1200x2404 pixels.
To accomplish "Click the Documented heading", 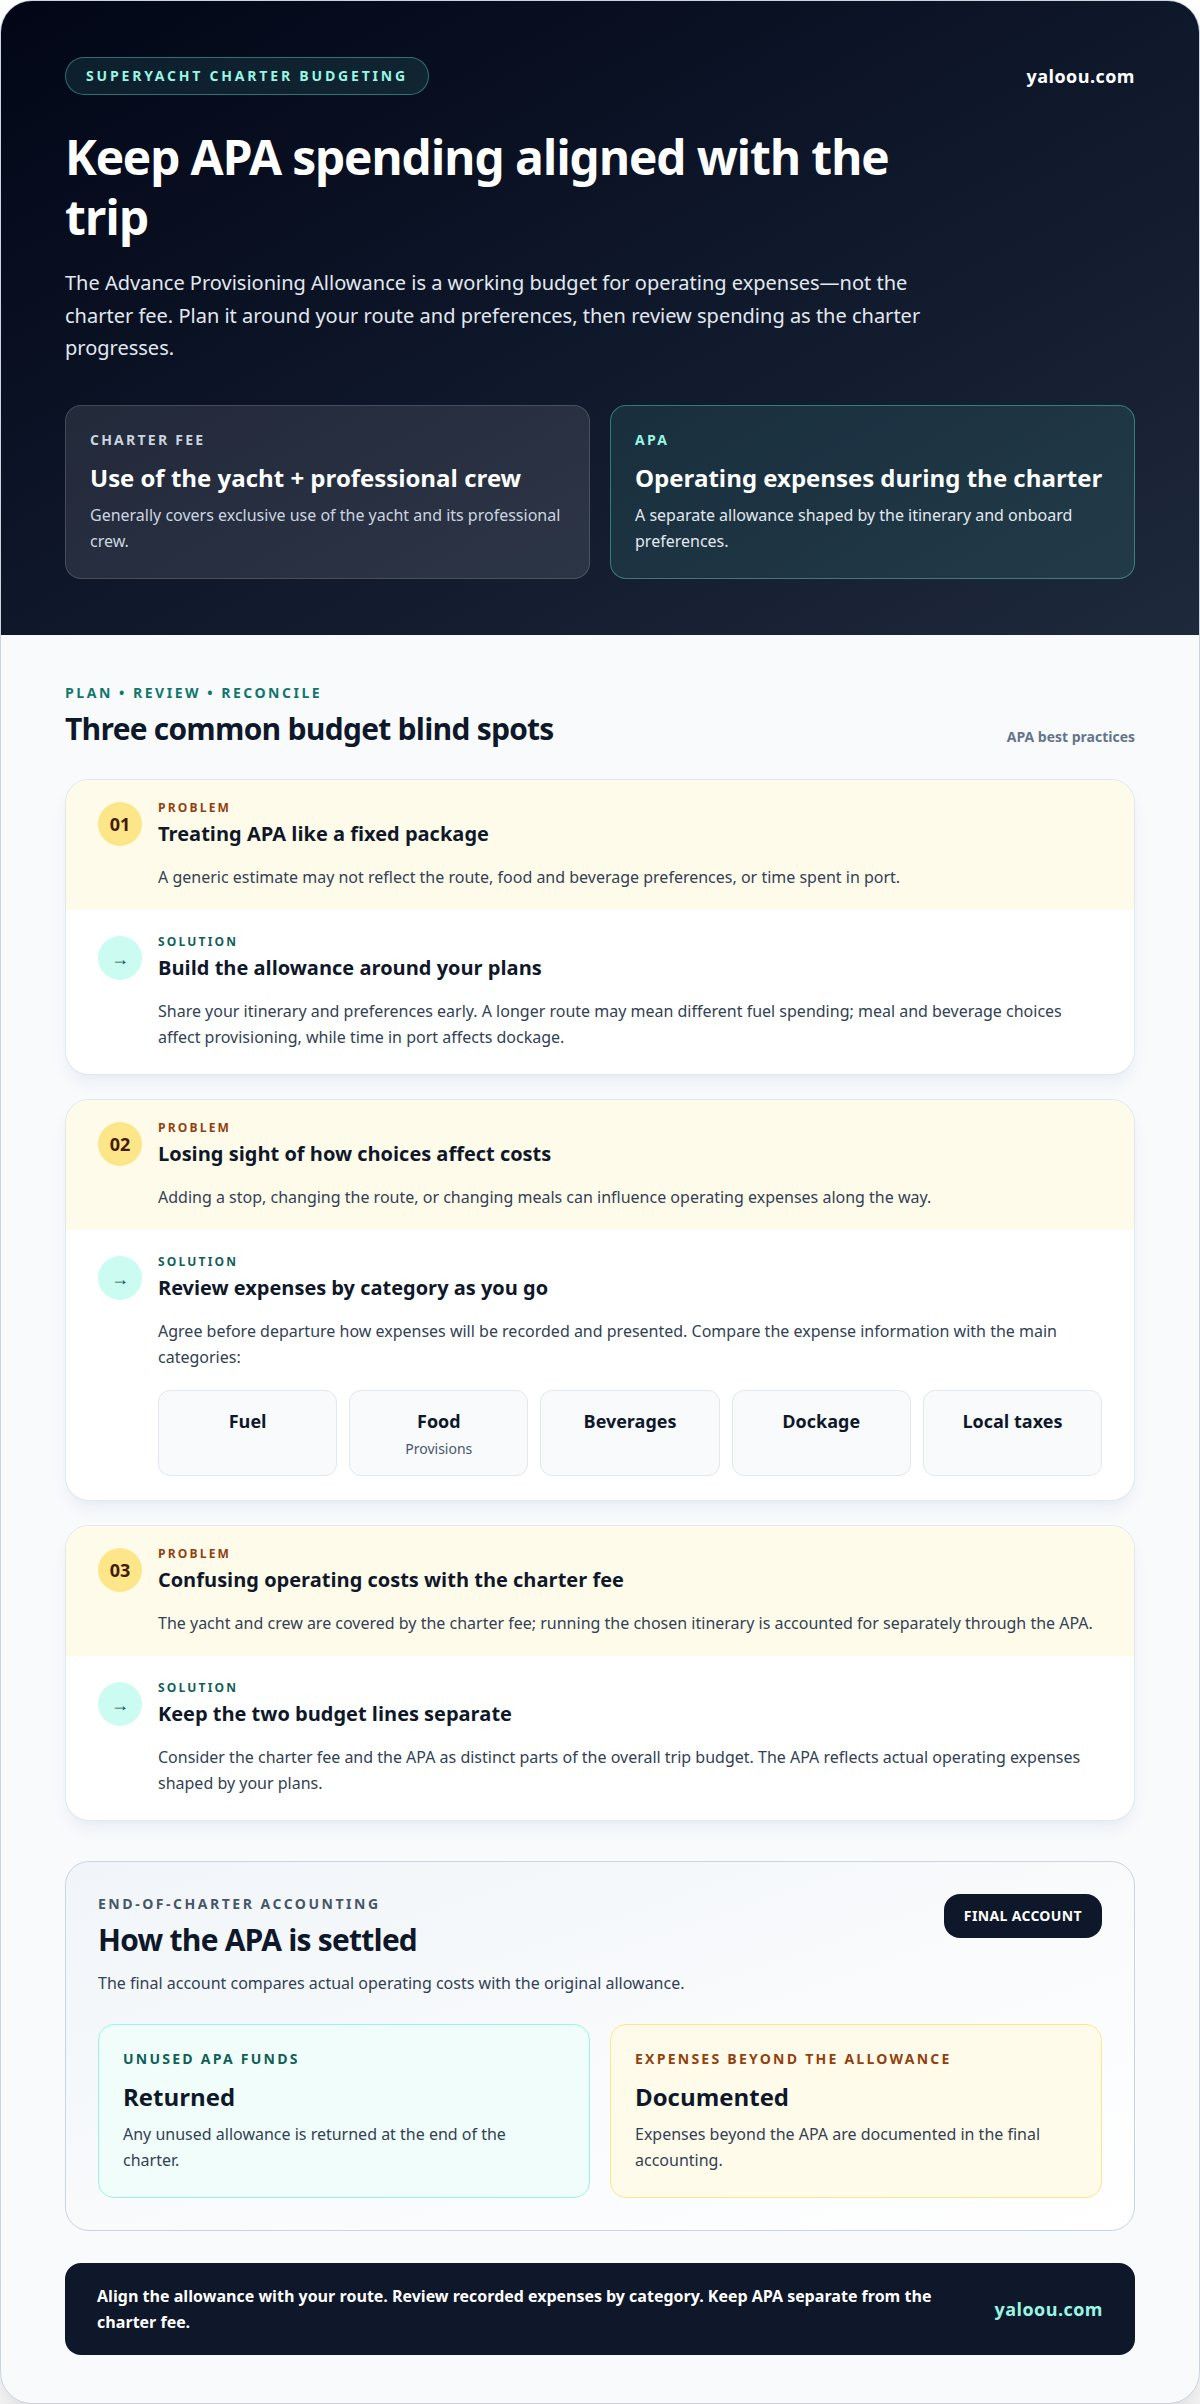I will tap(711, 2097).
